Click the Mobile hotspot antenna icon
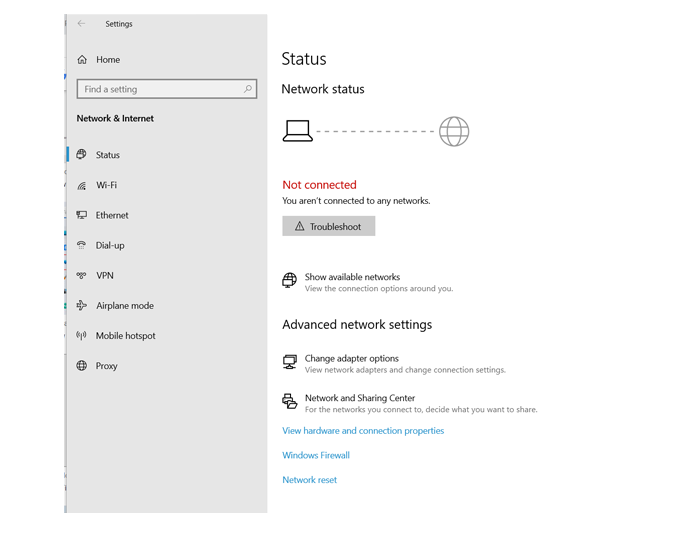The width and height of the screenshot is (700, 534). tap(81, 335)
